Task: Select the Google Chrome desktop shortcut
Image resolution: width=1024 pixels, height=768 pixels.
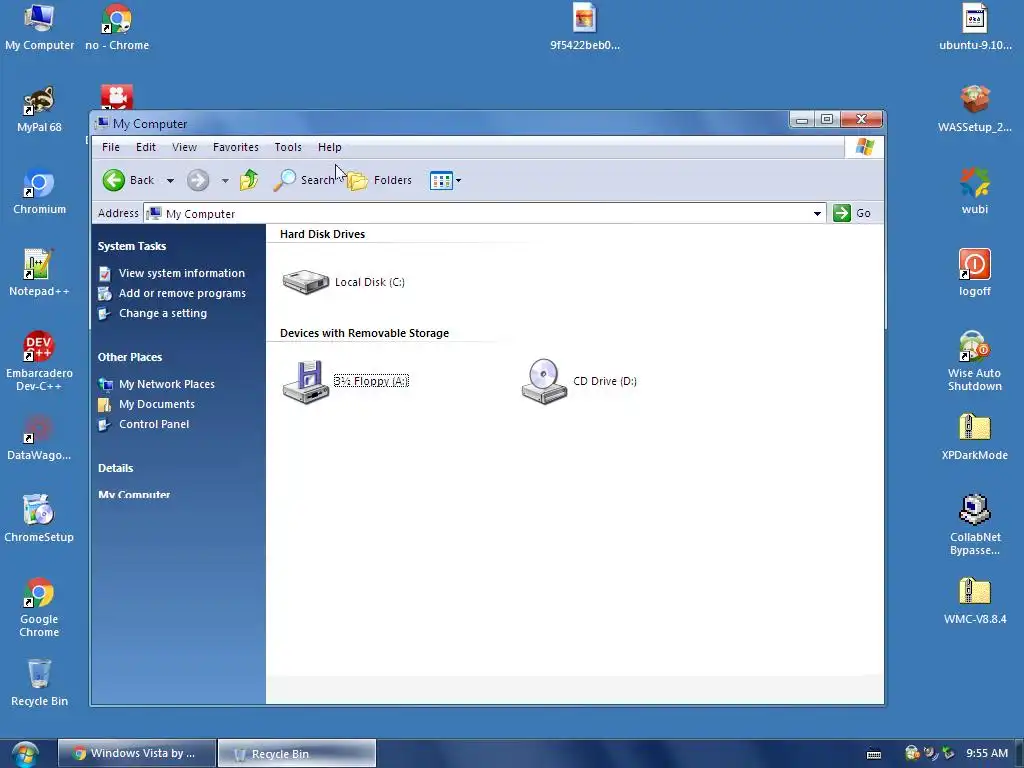Action: pos(39,606)
